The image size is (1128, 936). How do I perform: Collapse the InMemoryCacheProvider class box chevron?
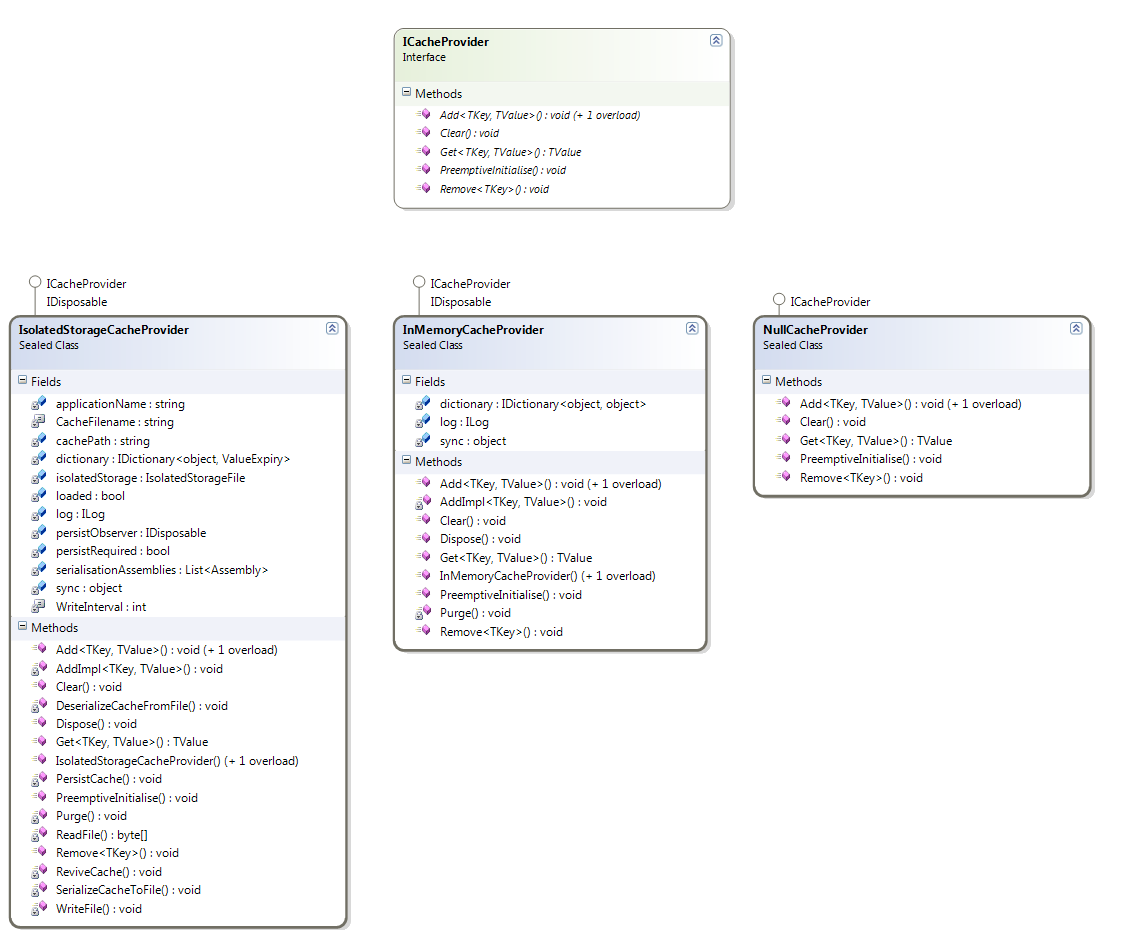pyautogui.click(x=691, y=328)
